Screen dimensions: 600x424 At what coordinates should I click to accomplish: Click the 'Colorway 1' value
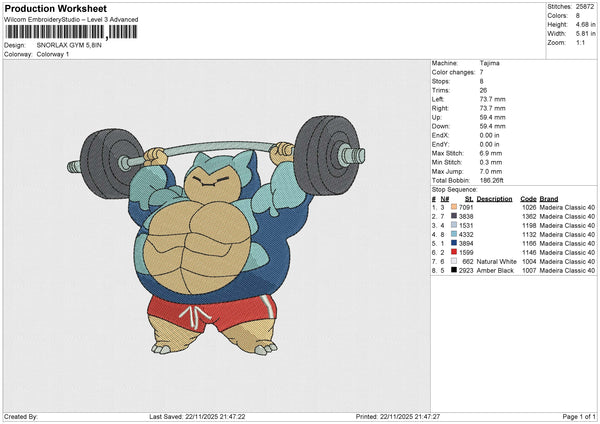tap(53, 54)
